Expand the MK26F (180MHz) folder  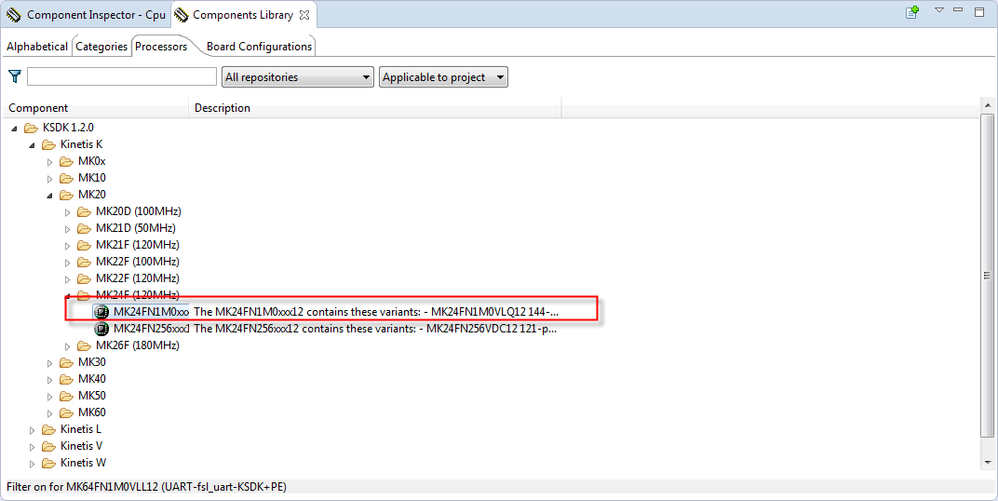click(x=67, y=346)
